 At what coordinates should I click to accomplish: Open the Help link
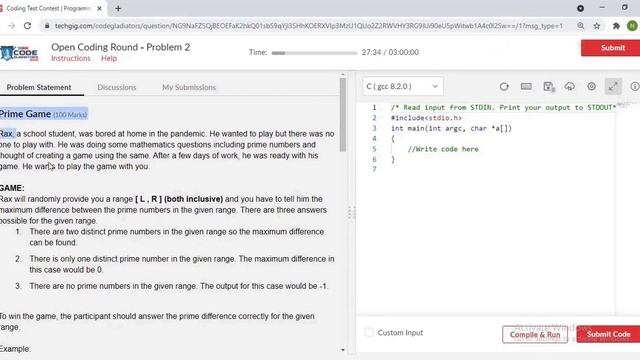[109, 58]
